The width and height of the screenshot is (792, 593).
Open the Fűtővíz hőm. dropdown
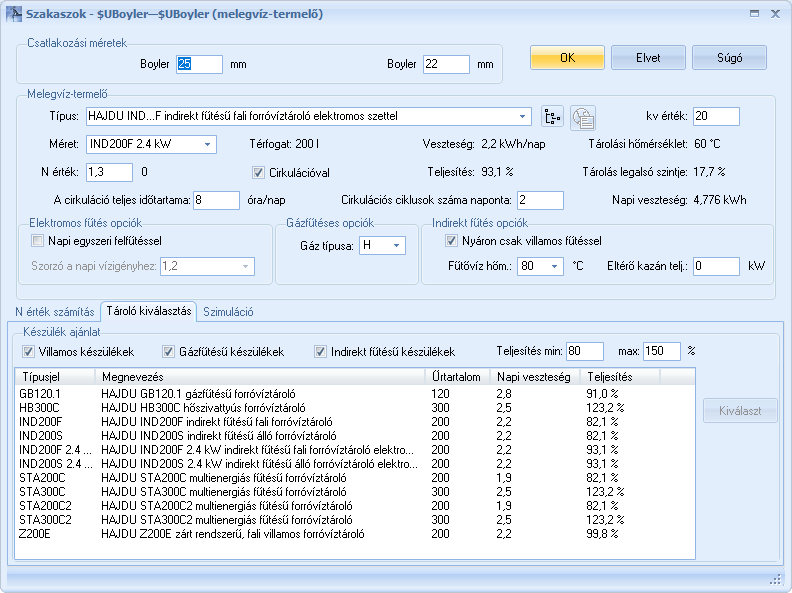554,266
